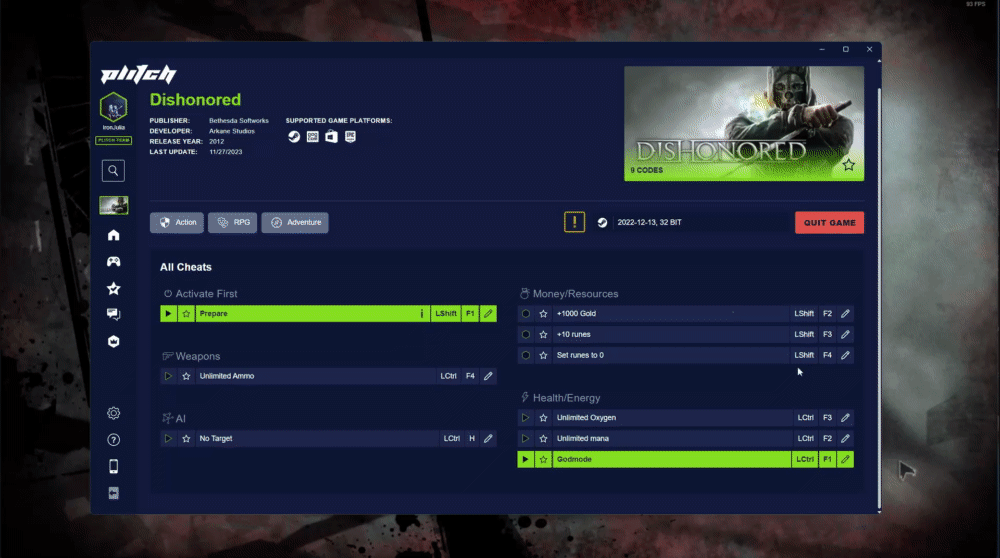Edit hotkey for Unlimited mana
Image resolution: width=1000 pixels, height=558 pixels.
[x=845, y=439]
